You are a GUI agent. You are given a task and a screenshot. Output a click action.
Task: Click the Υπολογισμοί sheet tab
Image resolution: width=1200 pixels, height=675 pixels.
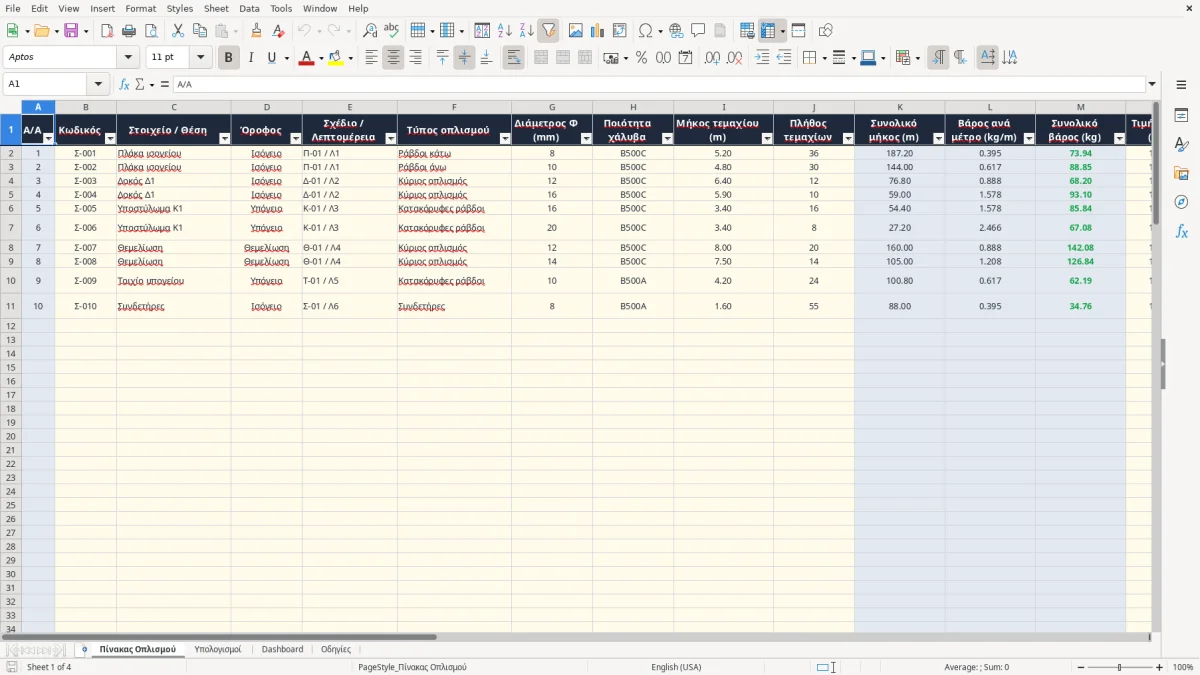point(218,649)
